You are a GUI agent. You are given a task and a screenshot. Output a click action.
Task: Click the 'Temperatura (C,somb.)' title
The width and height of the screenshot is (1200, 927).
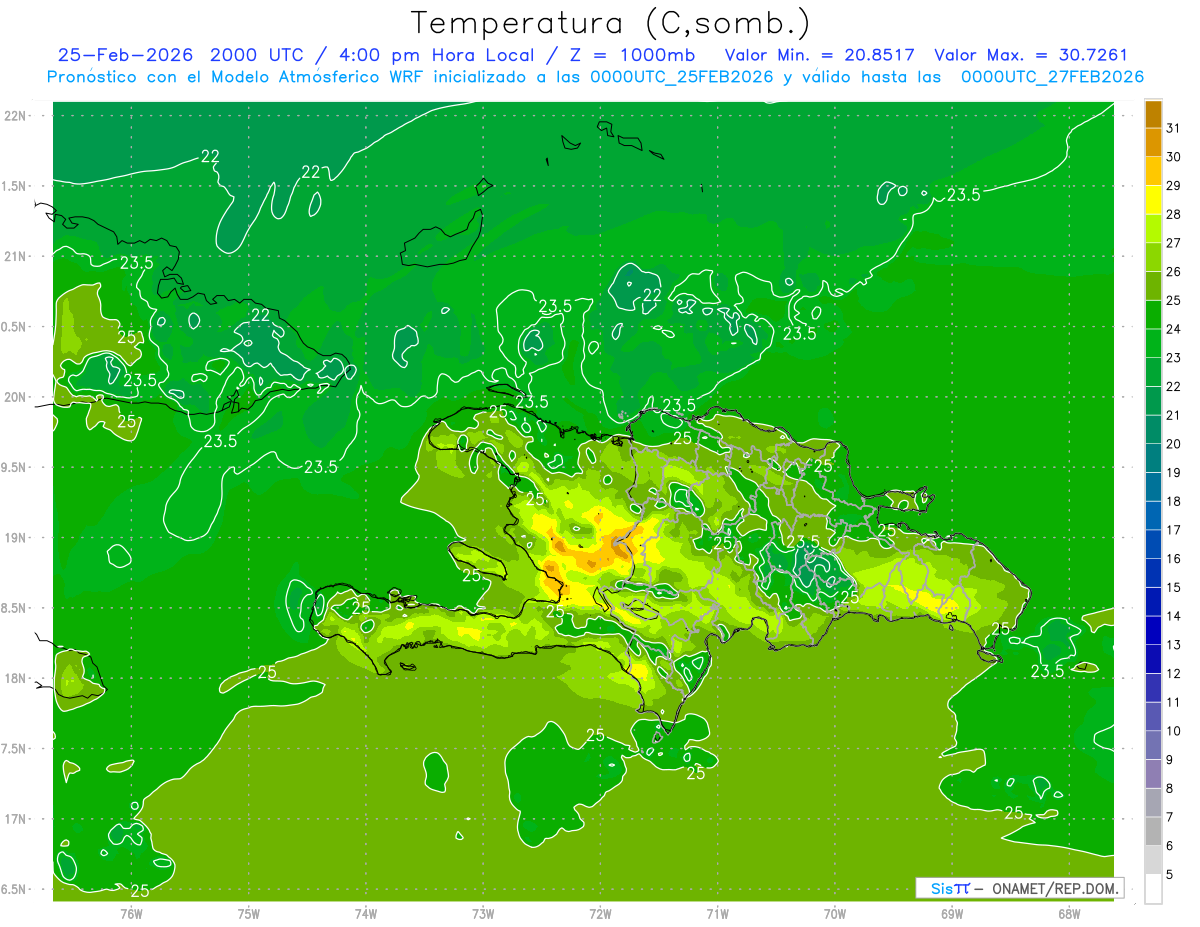(610, 23)
